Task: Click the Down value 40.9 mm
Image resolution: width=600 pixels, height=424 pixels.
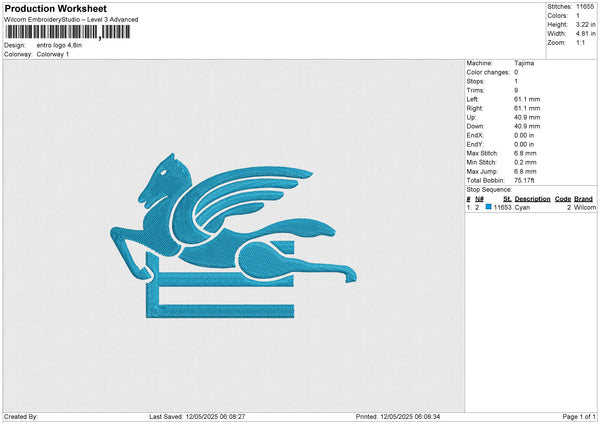Action: [527, 126]
